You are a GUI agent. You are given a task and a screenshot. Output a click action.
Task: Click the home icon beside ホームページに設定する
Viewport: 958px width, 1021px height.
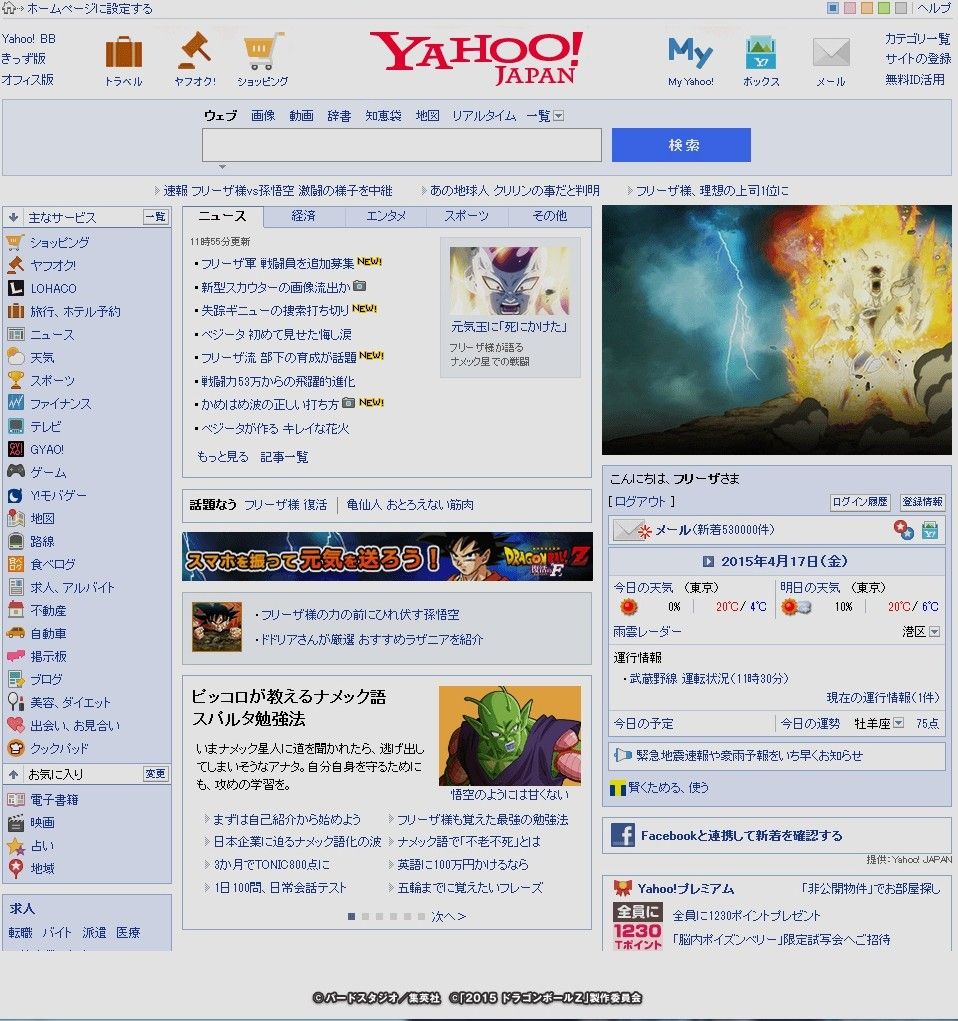pos(8,8)
